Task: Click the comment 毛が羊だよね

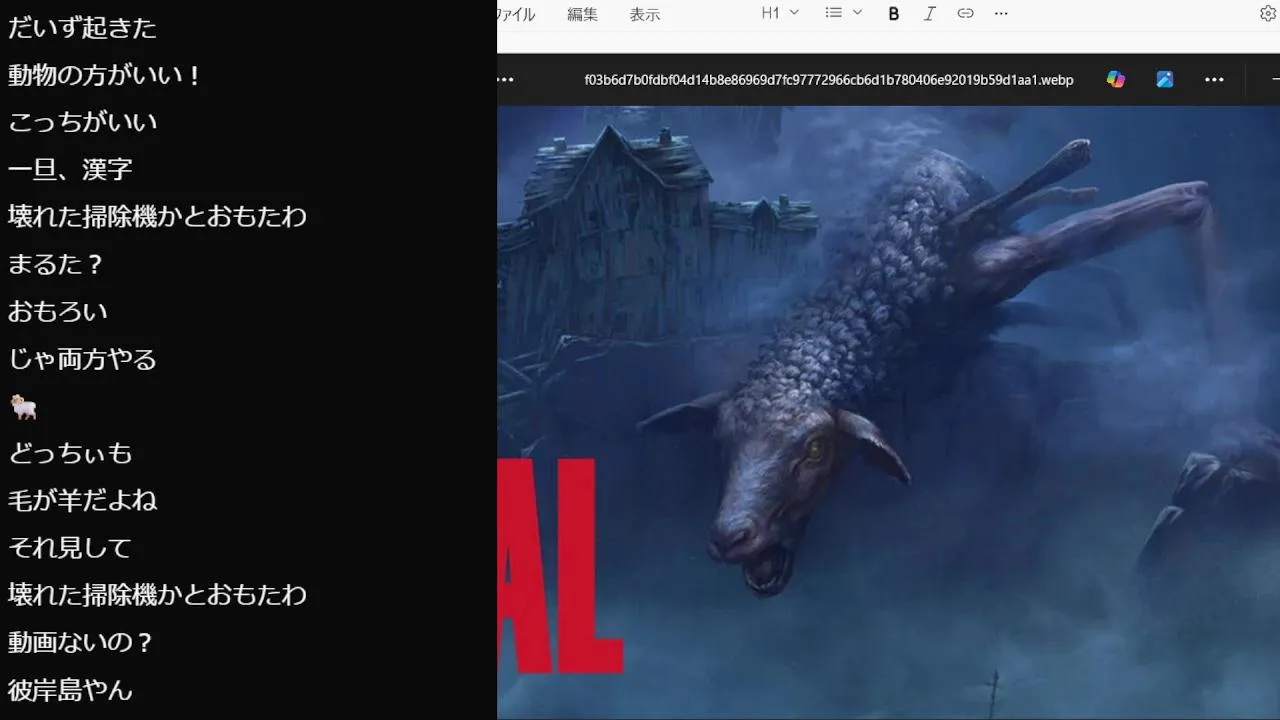Action: pos(83,500)
